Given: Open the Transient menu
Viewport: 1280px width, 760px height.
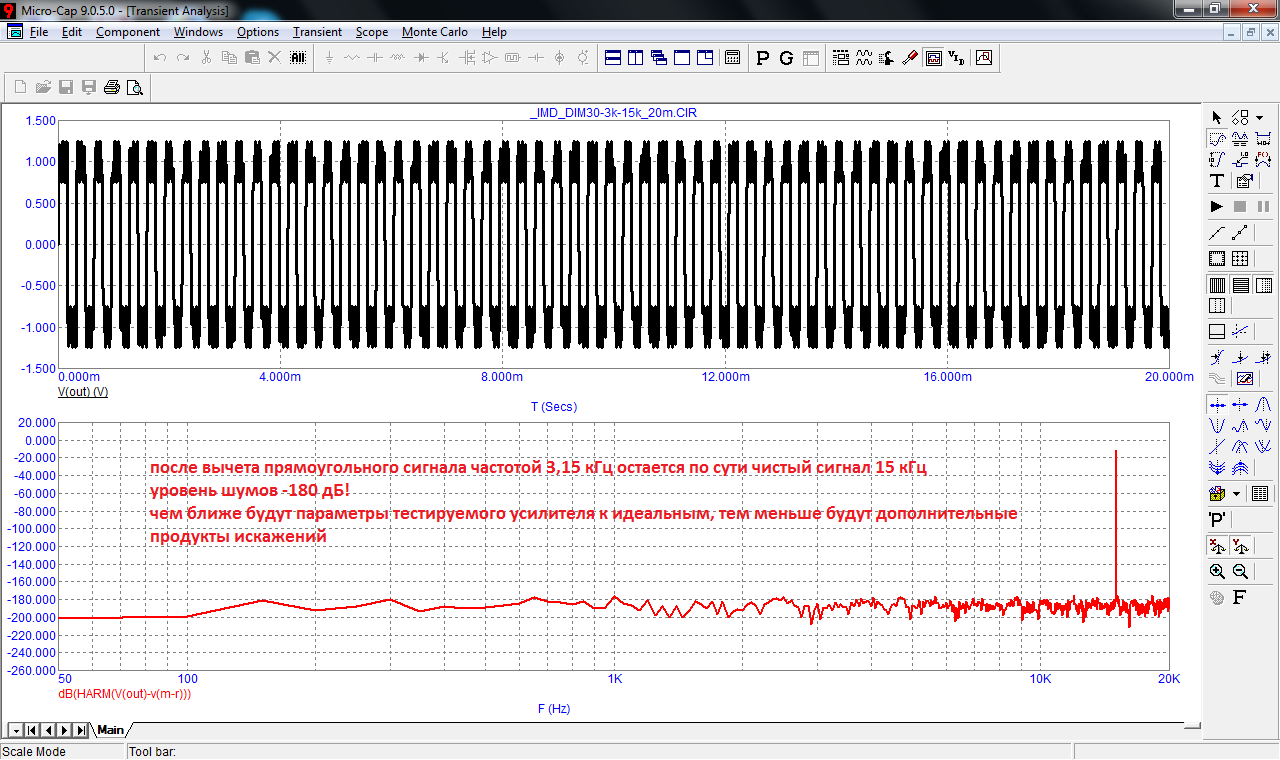Looking at the screenshot, I should tap(317, 32).
